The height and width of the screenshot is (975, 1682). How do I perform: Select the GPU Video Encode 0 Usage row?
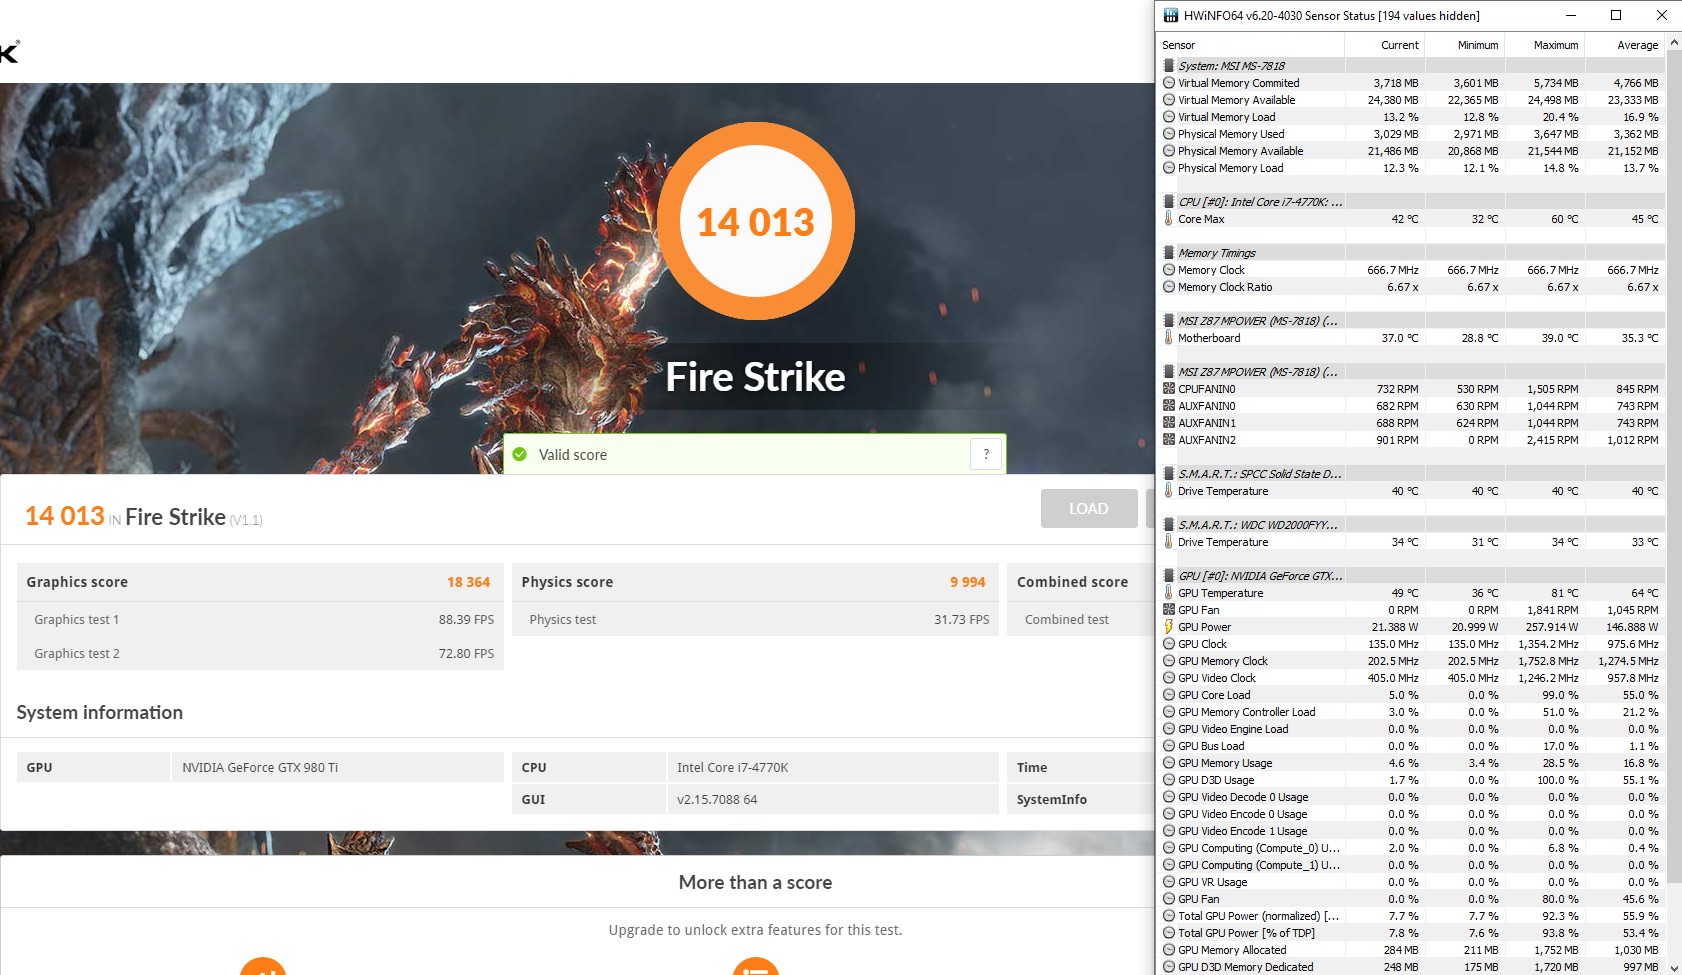coord(1411,814)
